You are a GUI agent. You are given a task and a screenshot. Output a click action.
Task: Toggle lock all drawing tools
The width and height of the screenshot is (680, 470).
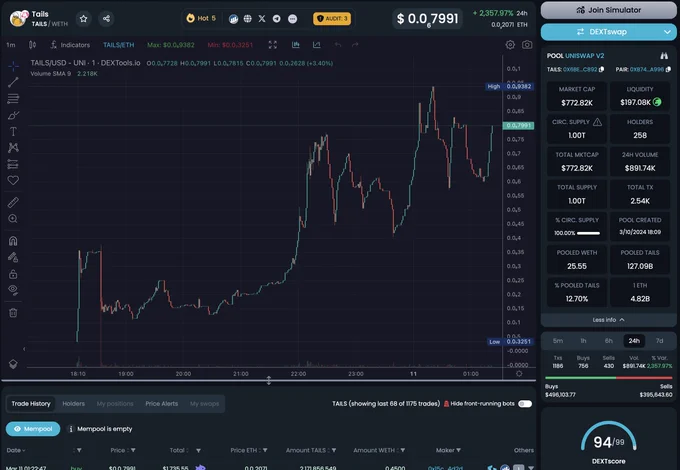click(13, 274)
